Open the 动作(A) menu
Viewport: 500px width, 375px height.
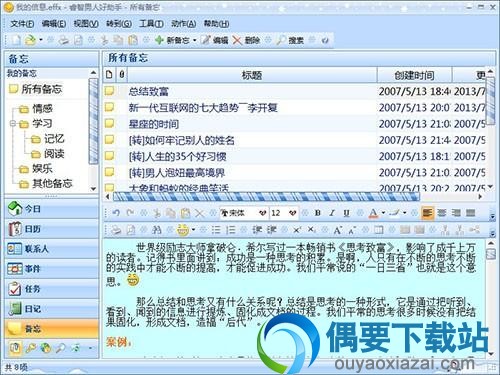(x=183, y=24)
